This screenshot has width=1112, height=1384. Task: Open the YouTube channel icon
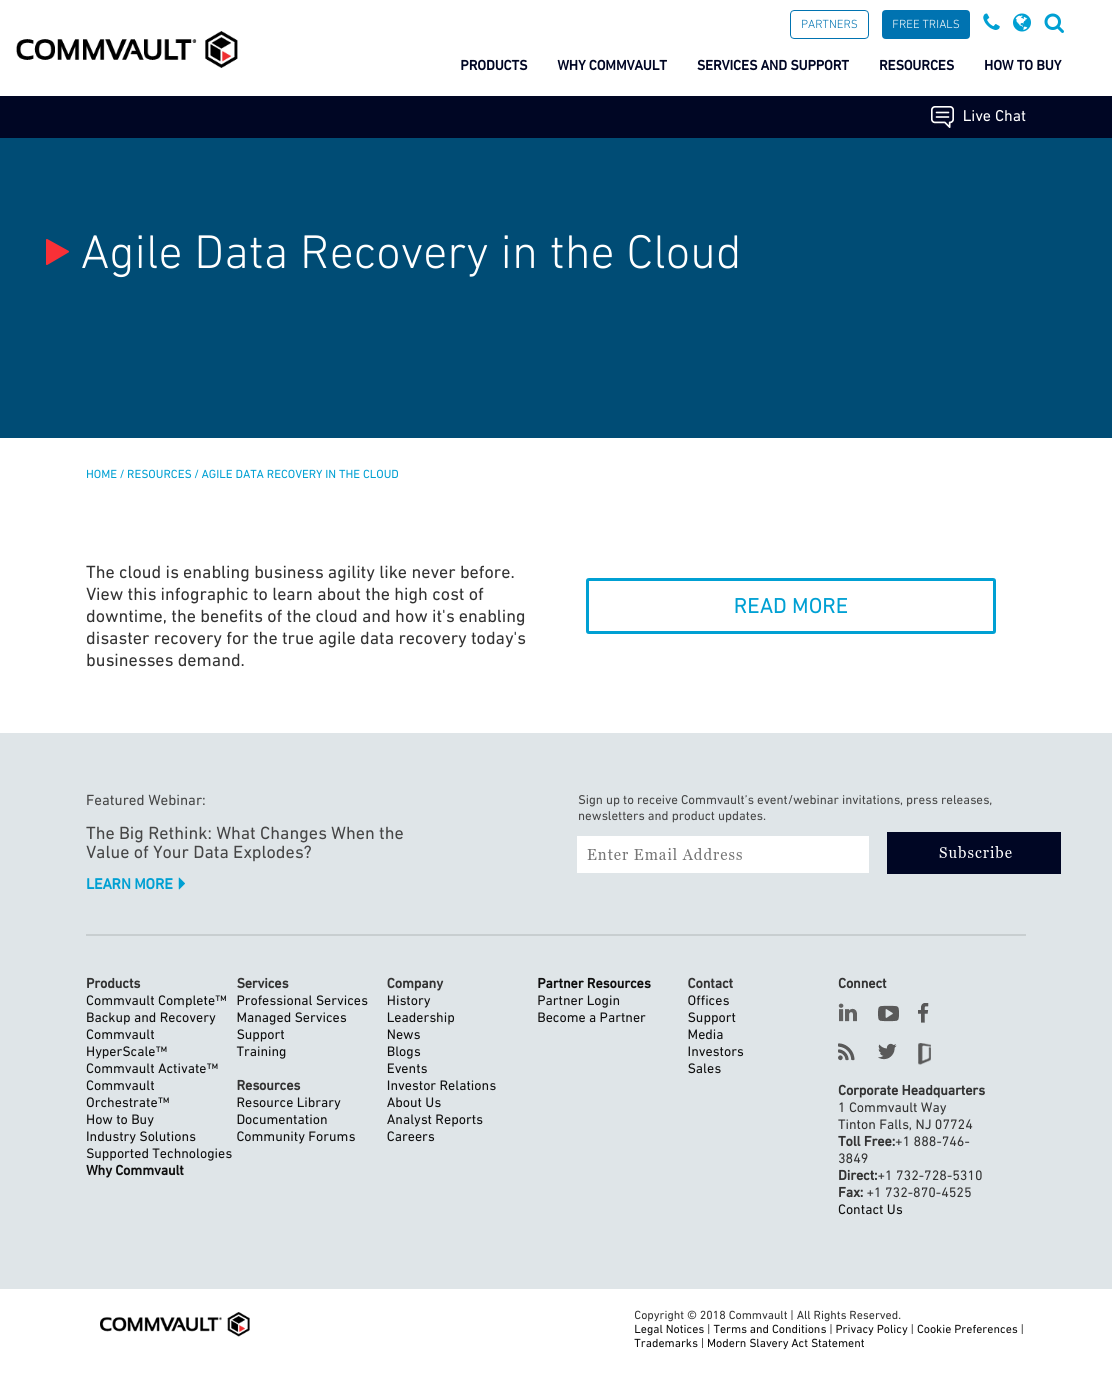pyautogui.click(x=888, y=1013)
